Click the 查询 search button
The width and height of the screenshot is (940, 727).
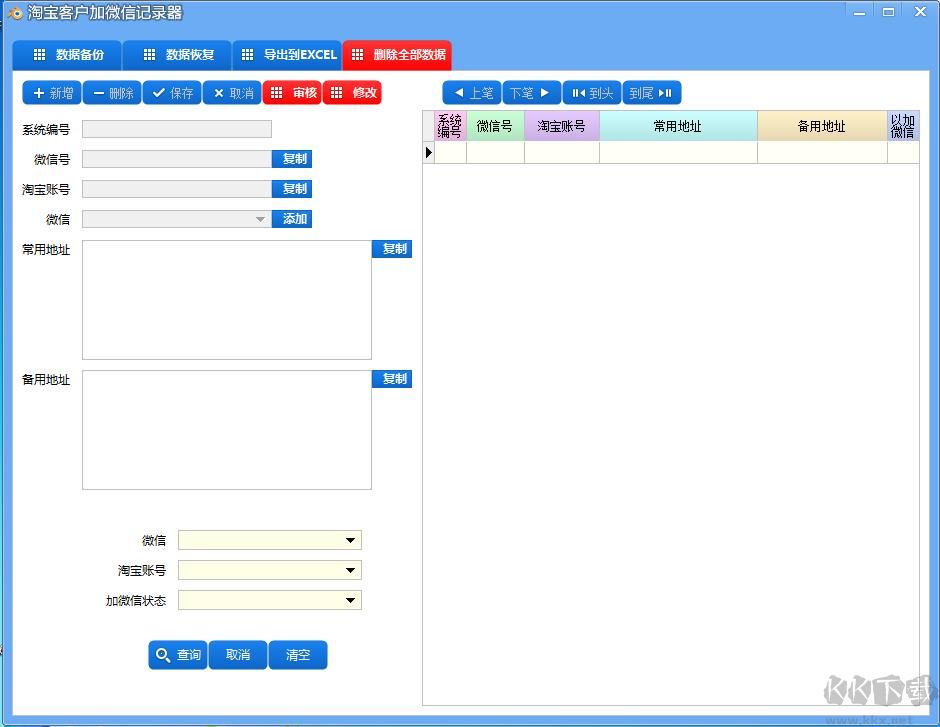[178, 655]
